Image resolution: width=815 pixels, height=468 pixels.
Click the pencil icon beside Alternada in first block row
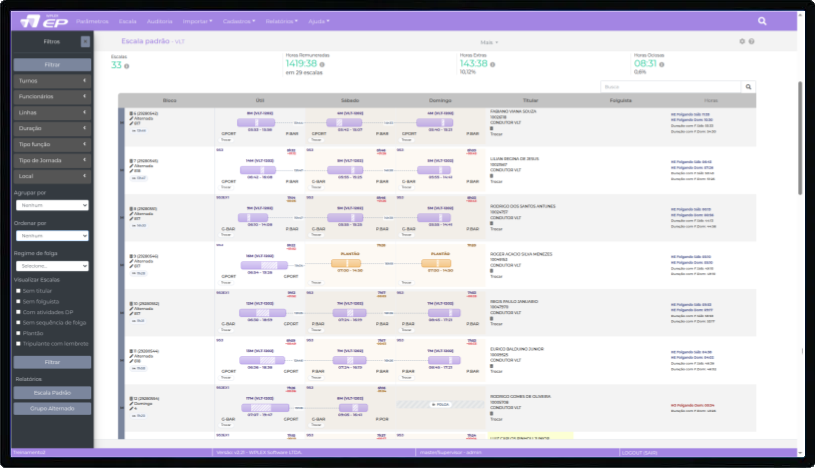point(132,119)
